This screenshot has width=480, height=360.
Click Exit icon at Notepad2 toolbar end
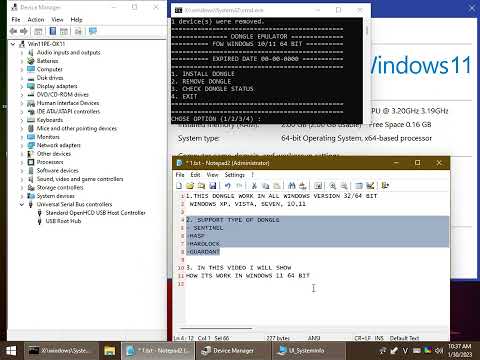(x=385, y=186)
